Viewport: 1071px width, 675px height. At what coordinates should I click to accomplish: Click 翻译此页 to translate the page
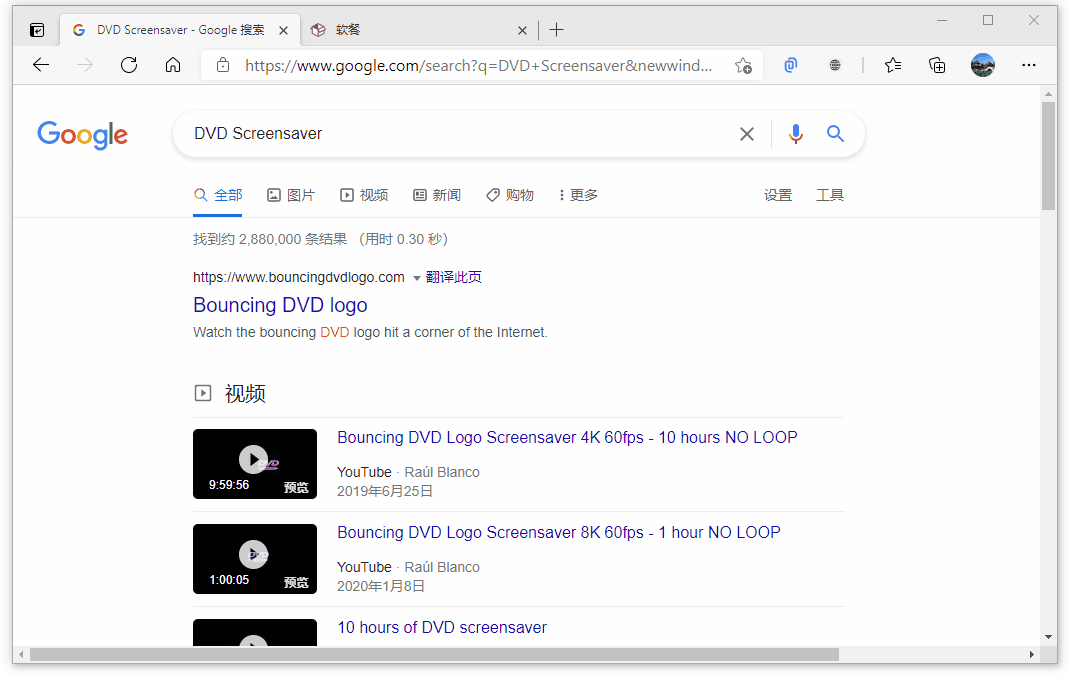tap(455, 277)
